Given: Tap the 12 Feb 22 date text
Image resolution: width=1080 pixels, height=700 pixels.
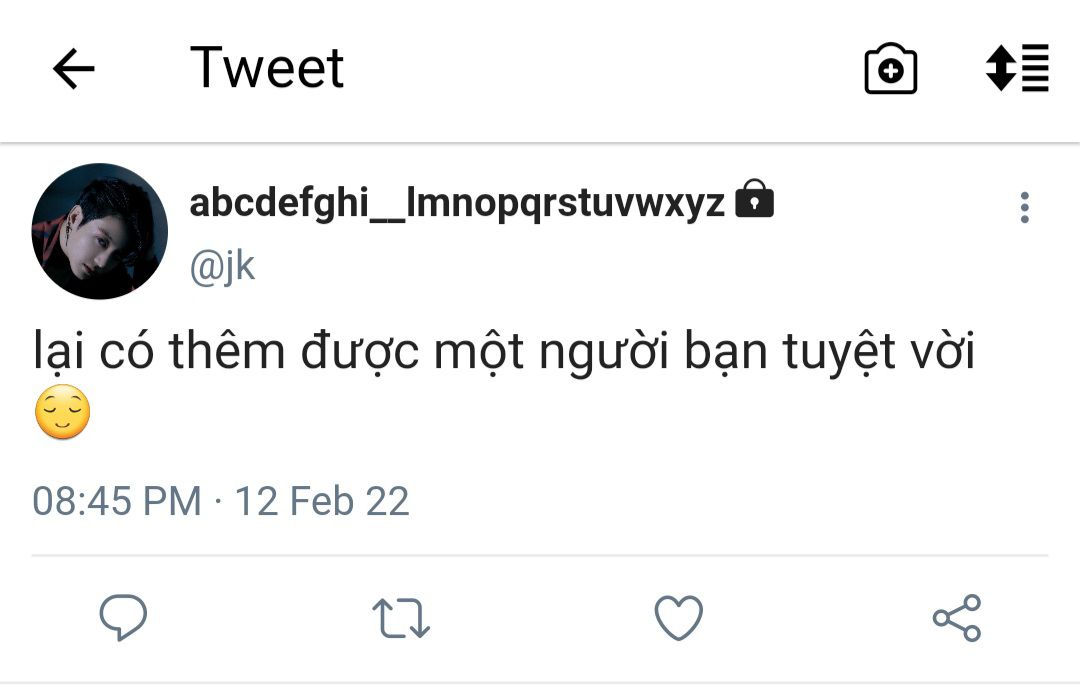Looking at the screenshot, I should coord(322,501).
